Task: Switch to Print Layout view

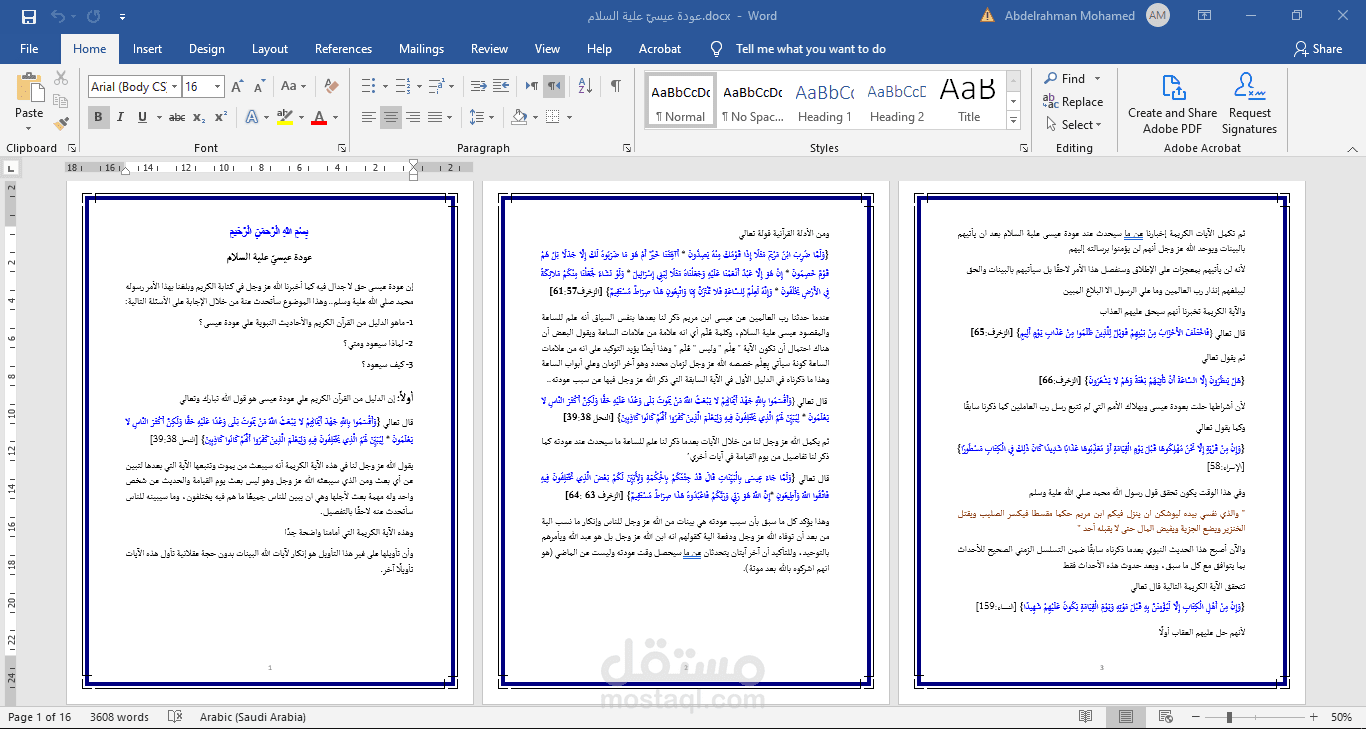Action: pyautogui.click(x=1125, y=717)
